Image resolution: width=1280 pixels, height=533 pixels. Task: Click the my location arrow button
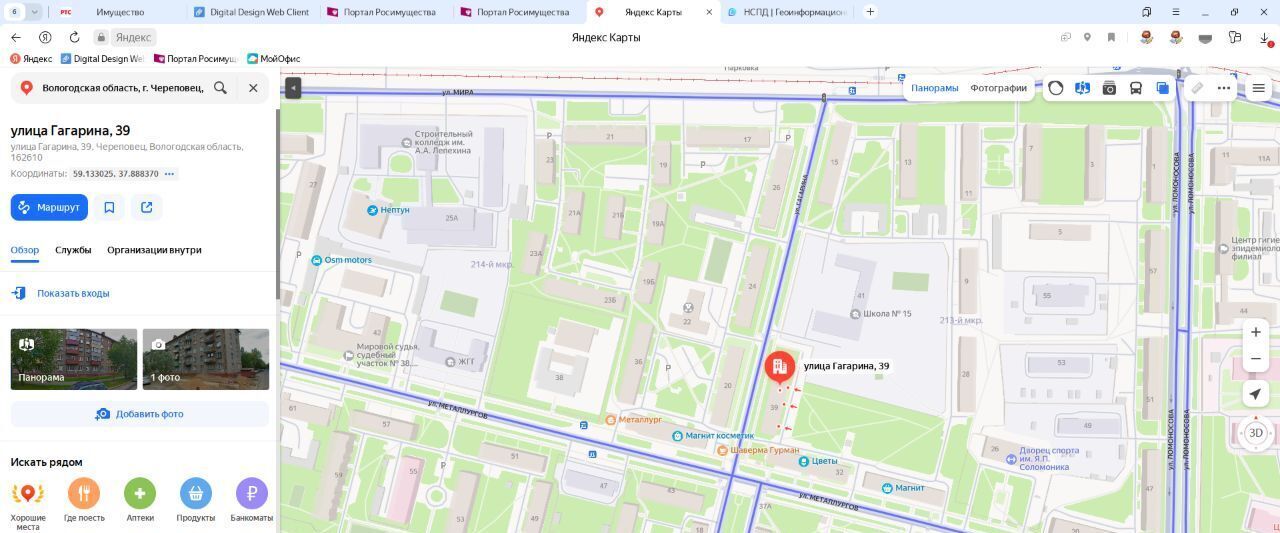(1256, 394)
